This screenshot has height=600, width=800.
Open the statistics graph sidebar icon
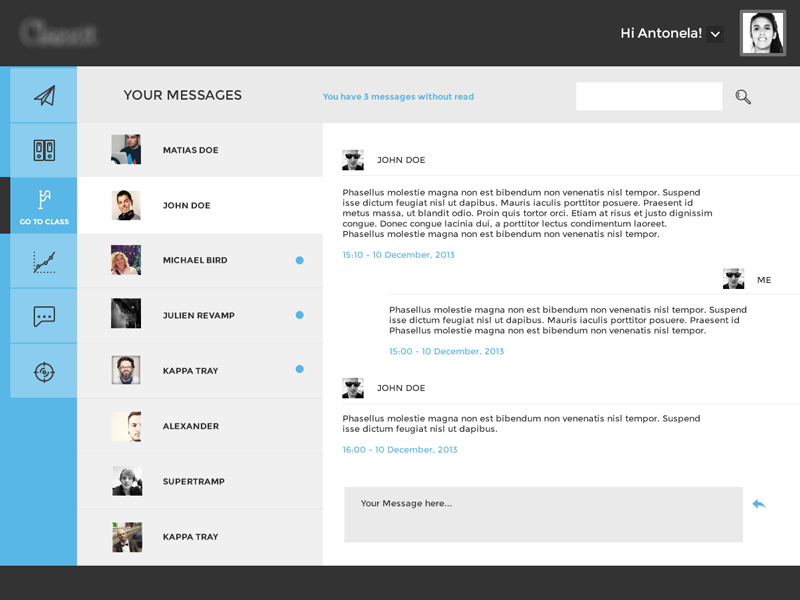click(x=42, y=260)
